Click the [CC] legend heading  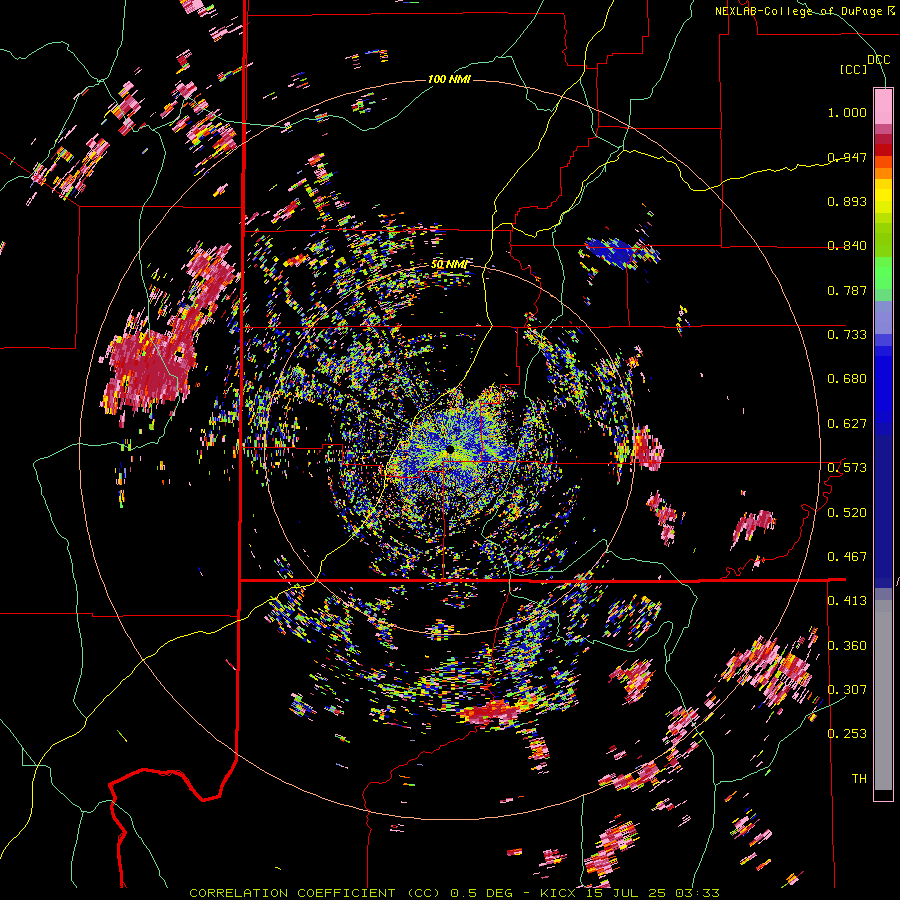pos(853,69)
